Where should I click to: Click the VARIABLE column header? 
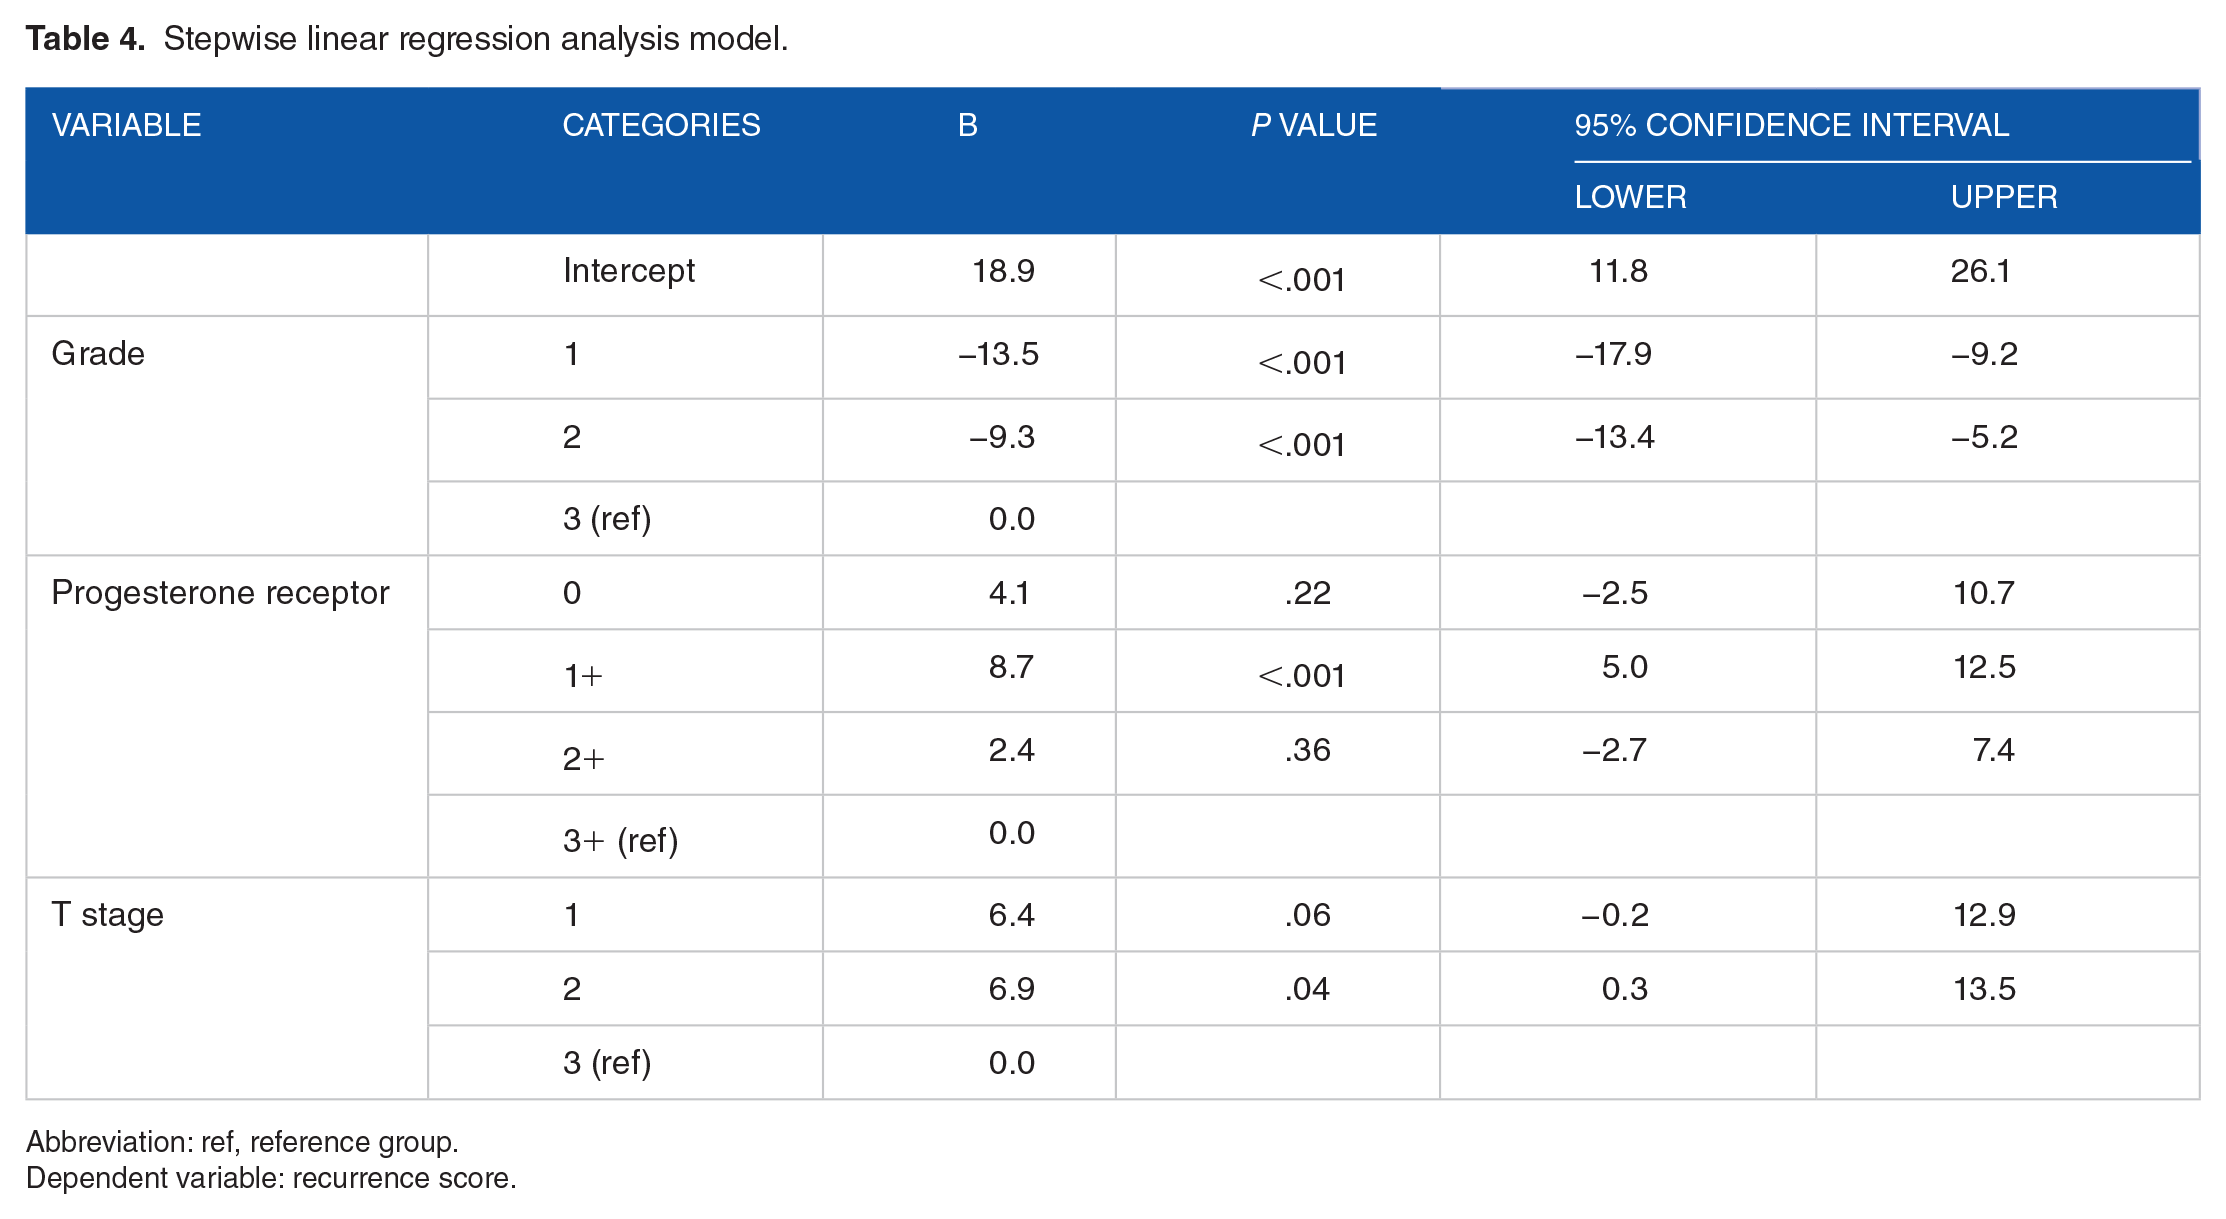click(126, 125)
